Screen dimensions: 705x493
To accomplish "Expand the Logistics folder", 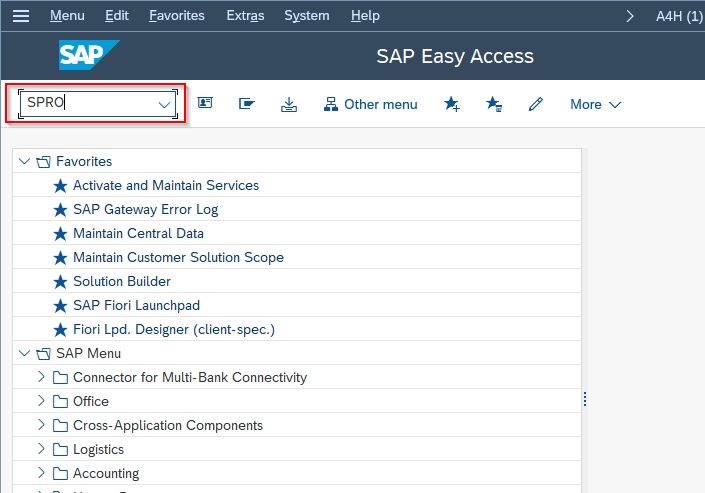I will [41, 449].
